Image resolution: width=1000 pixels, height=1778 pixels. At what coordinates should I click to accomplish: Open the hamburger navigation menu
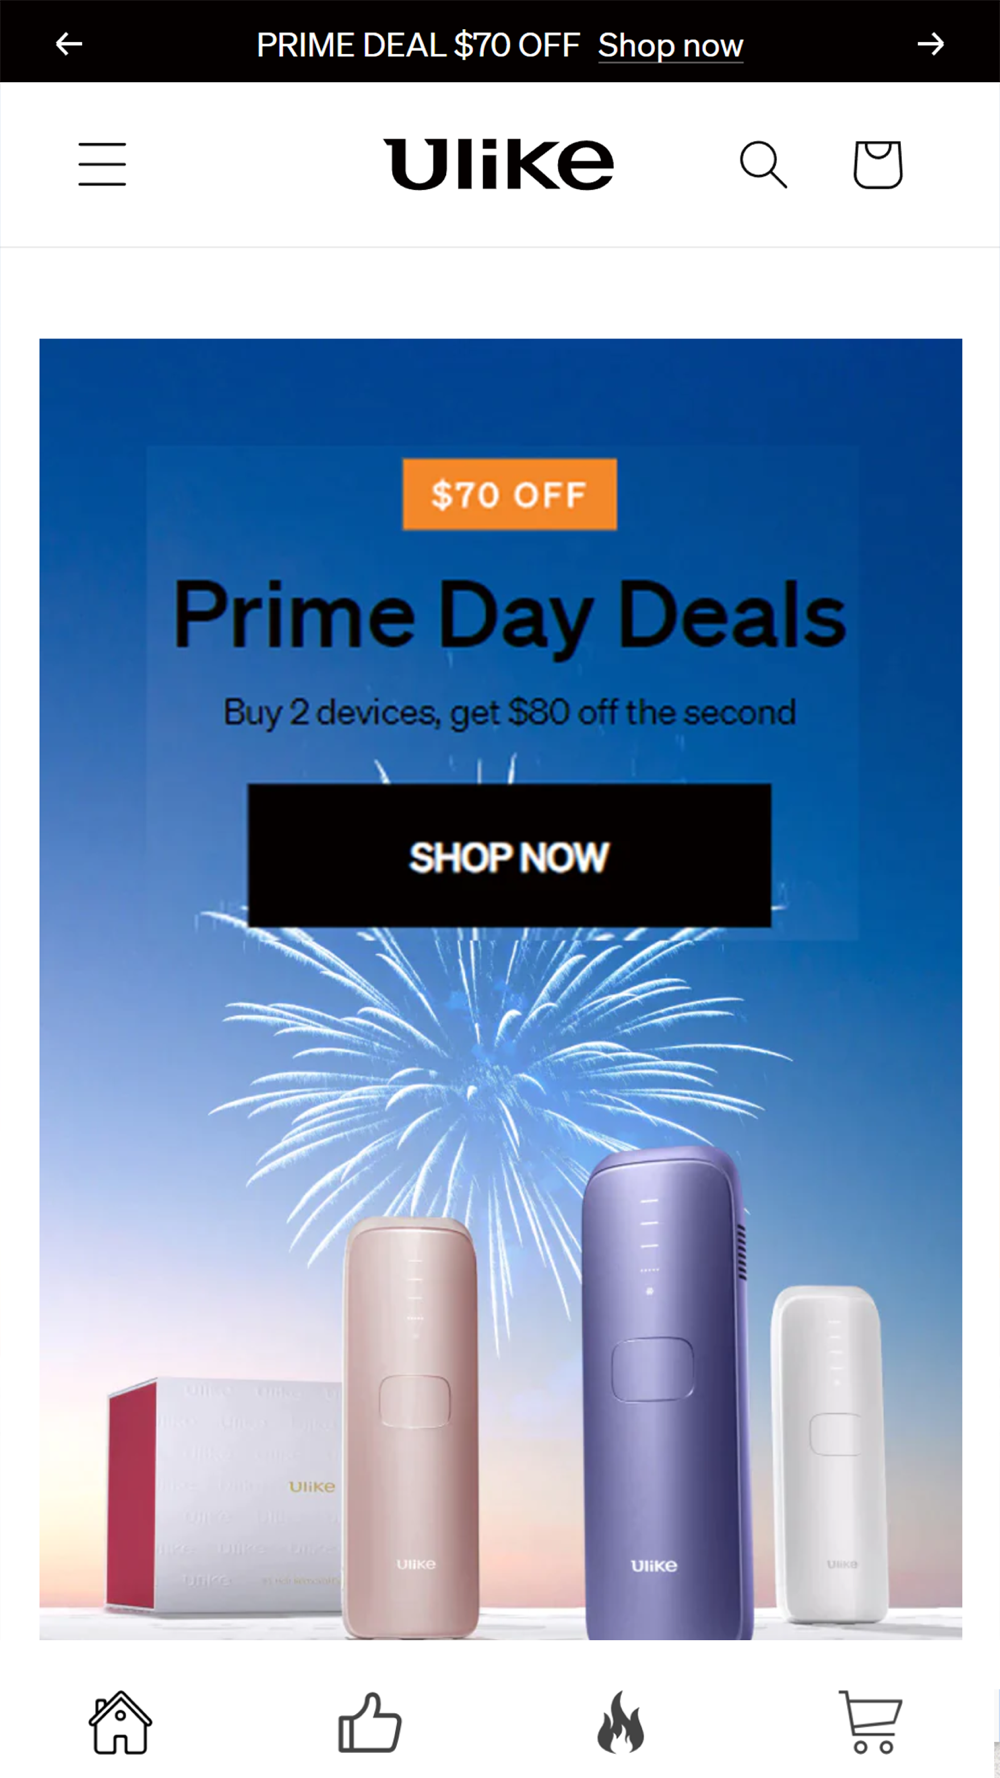coord(102,164)
